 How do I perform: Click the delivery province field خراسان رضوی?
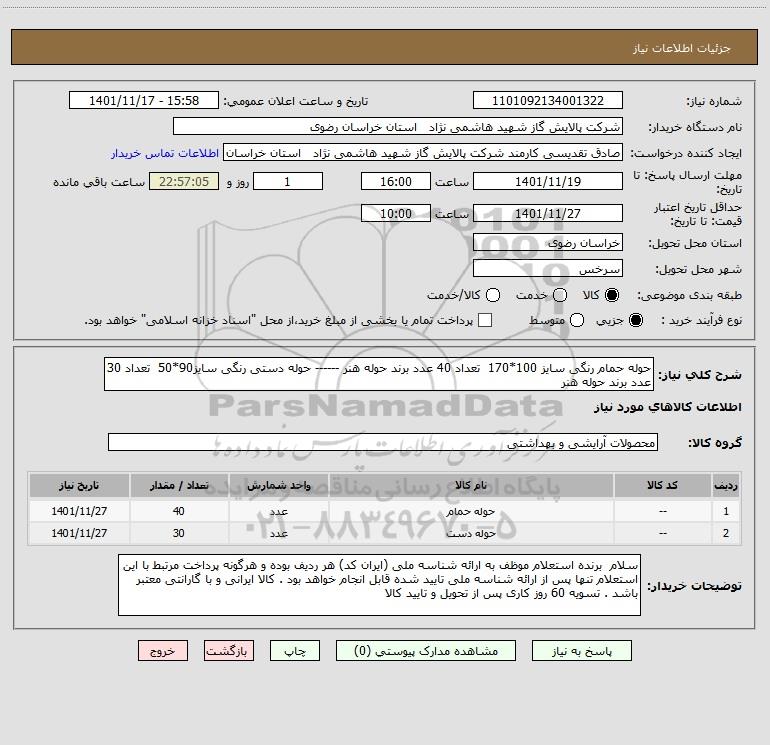tap(548, 243)
